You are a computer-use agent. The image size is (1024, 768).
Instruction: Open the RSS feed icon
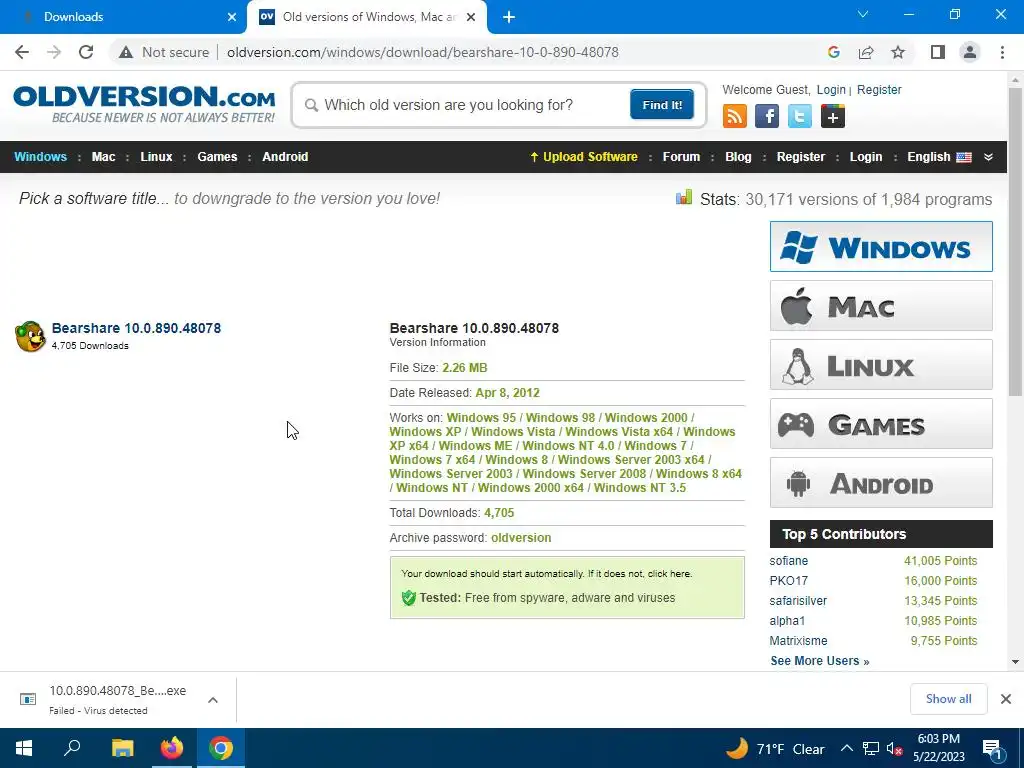pos(735,116)
